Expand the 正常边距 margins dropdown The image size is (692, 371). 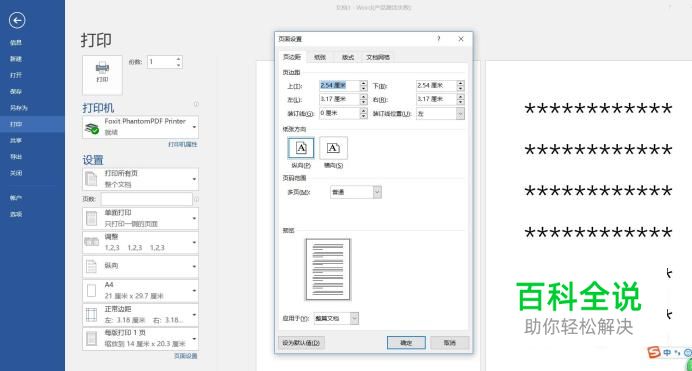click(140, 315)
